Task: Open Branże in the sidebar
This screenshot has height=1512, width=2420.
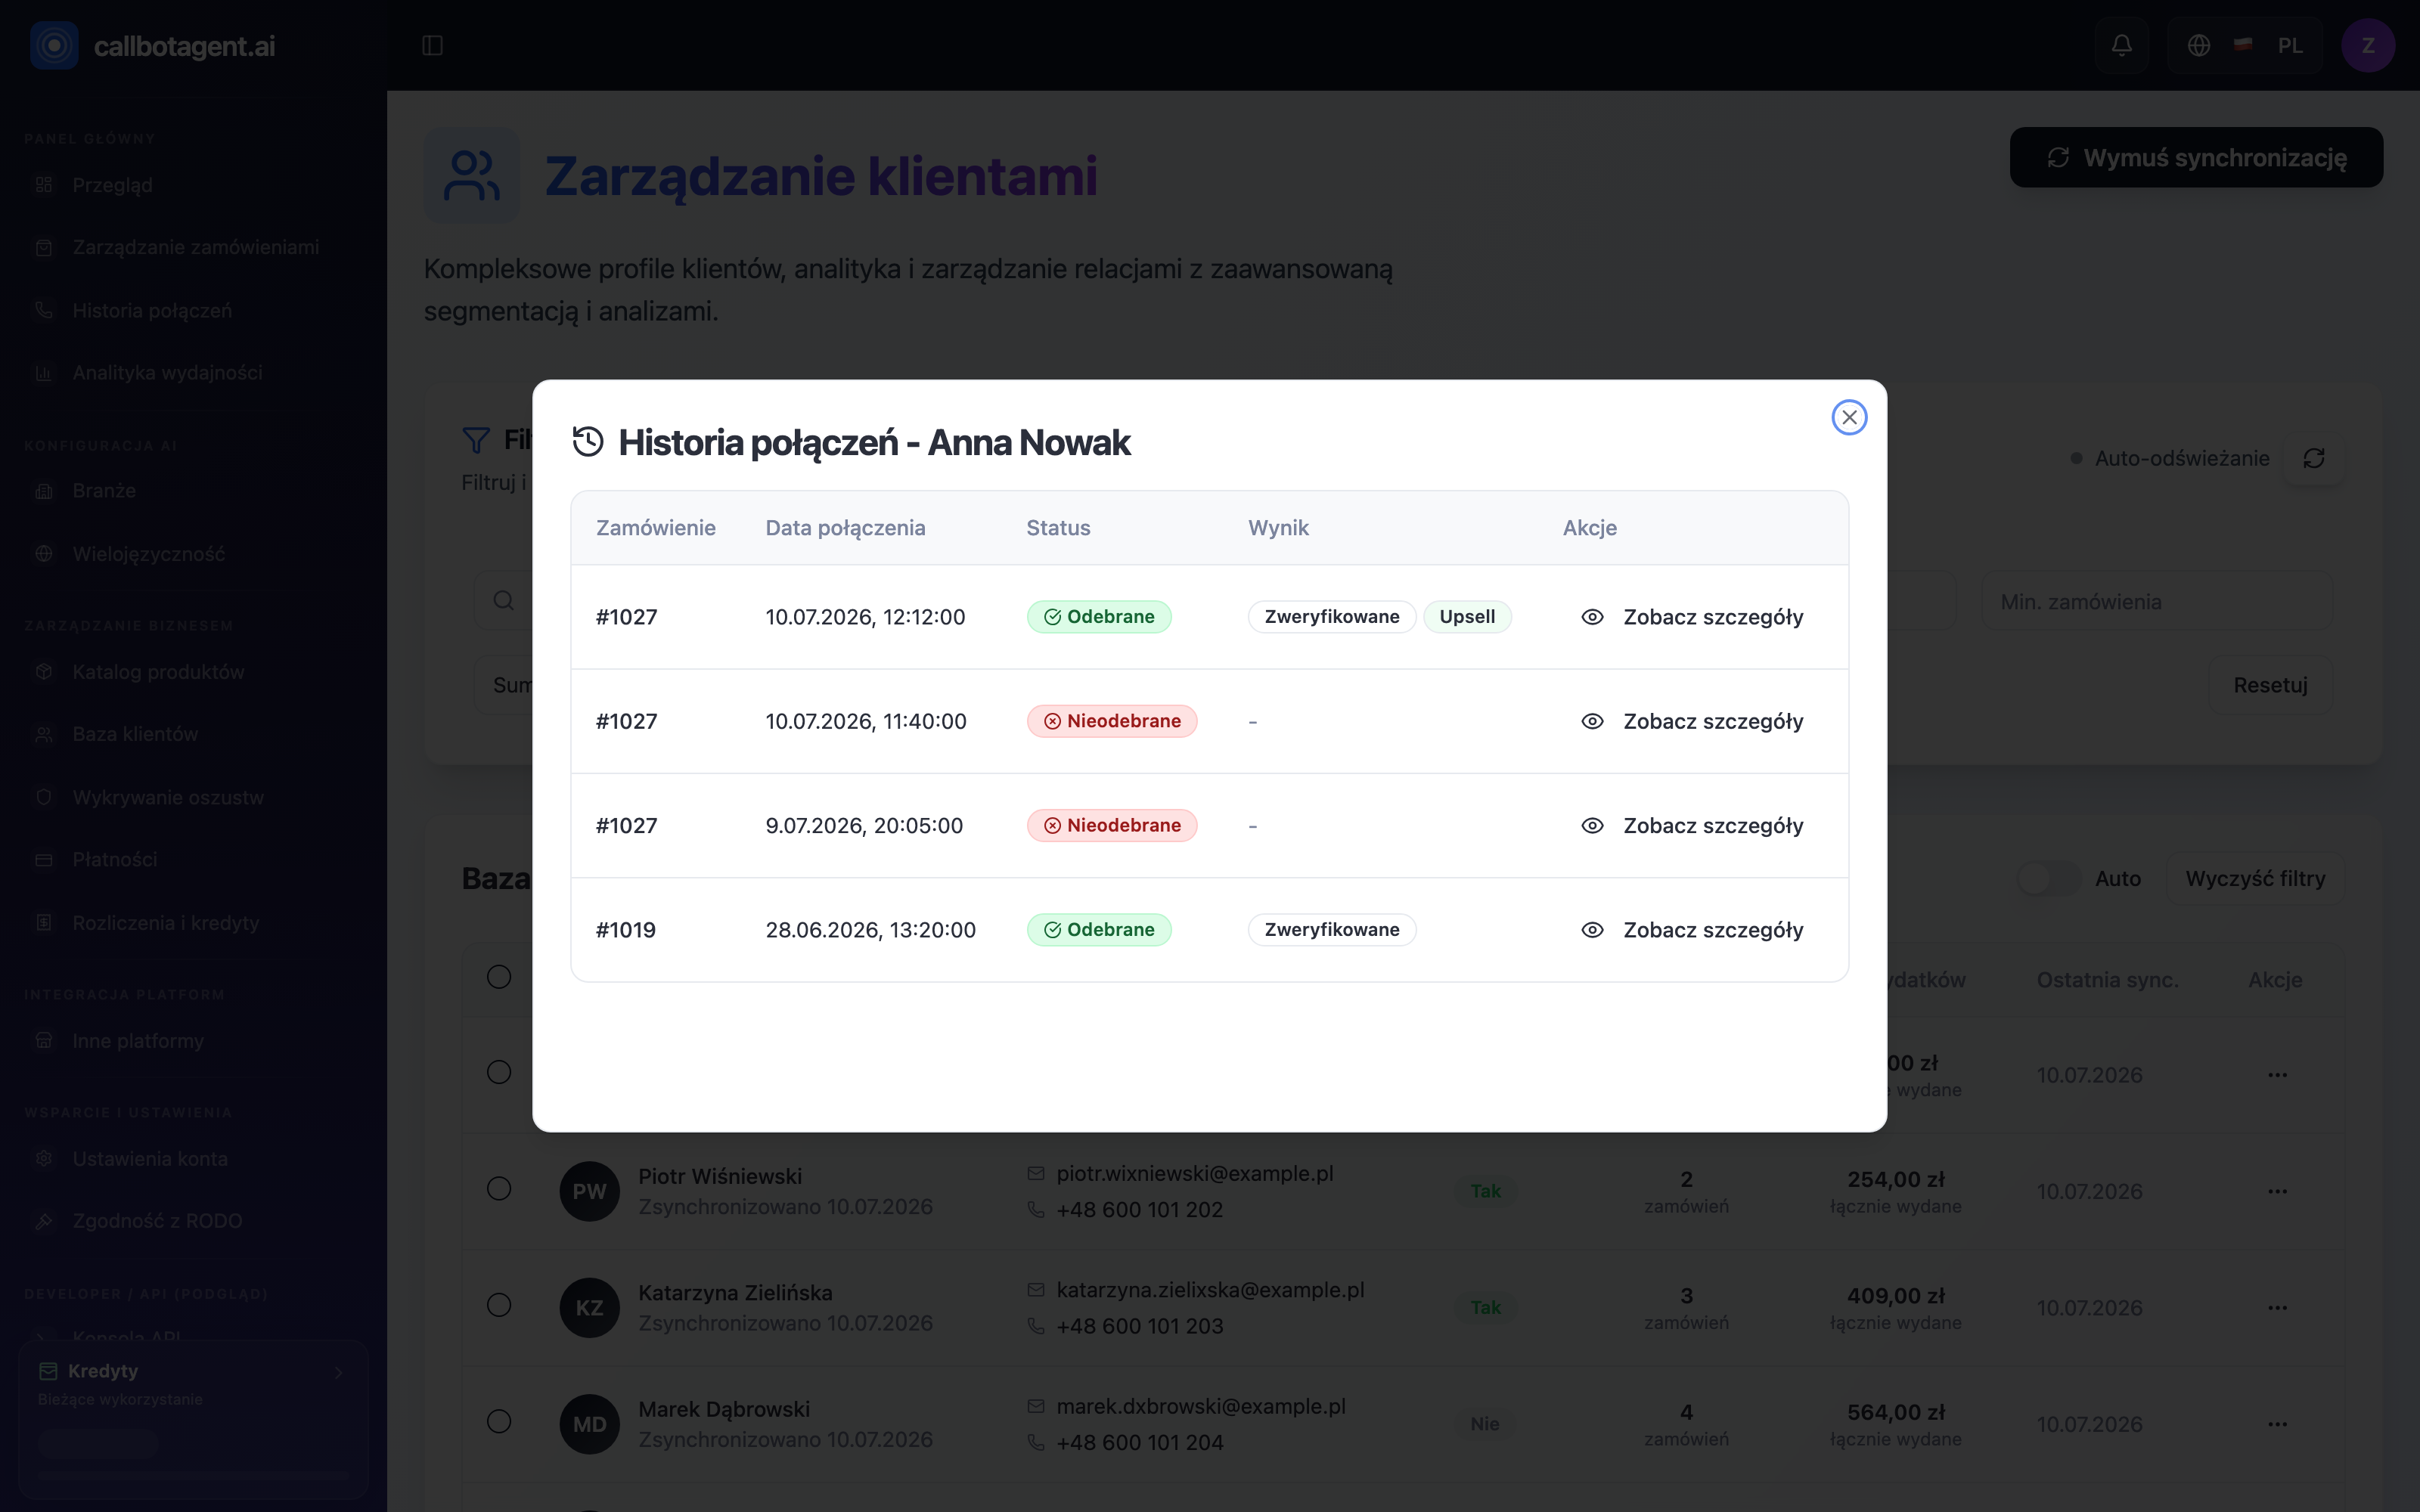Action: point(193,490)
